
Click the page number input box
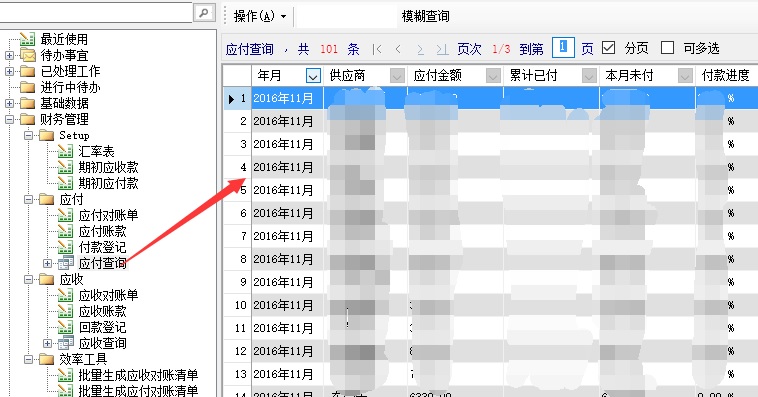pyautogui.click(x=563, y=47)
